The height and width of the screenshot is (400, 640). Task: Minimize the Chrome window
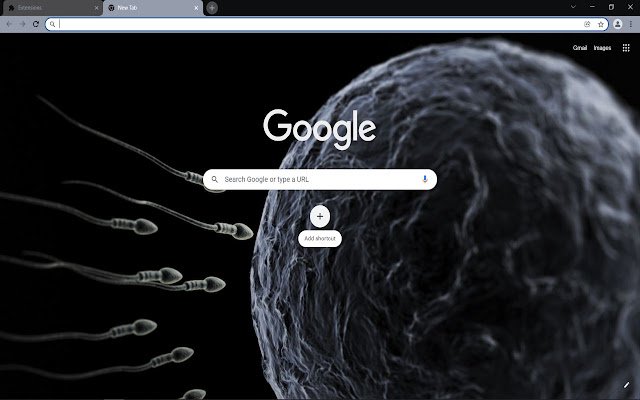592,7
